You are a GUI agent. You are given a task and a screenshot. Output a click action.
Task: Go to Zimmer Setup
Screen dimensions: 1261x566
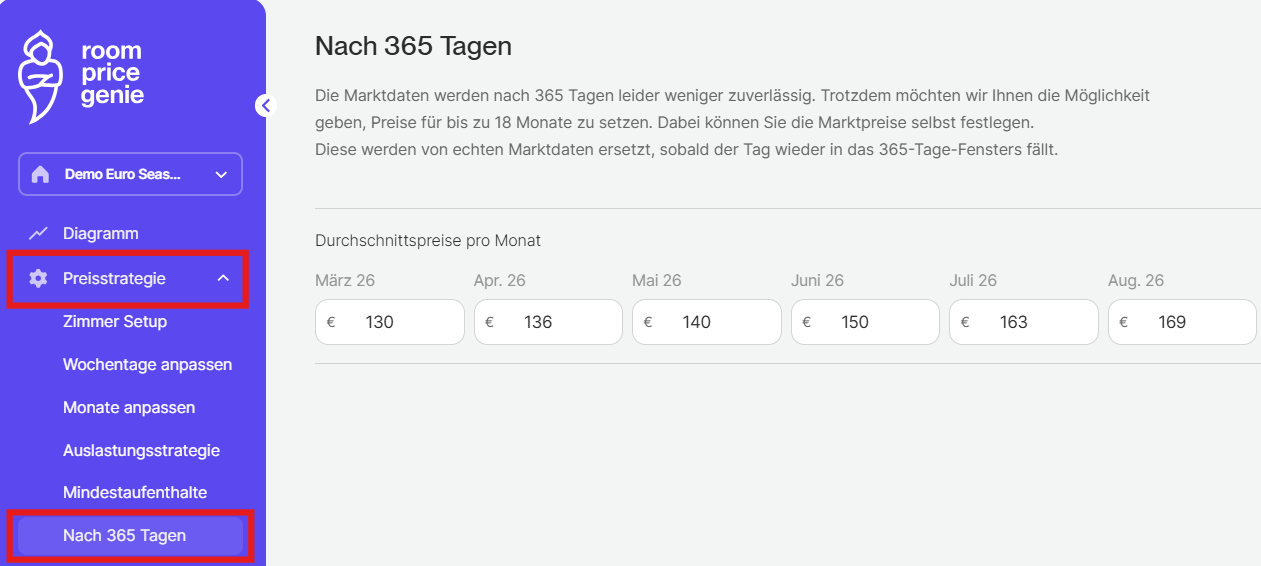(115, 321)
